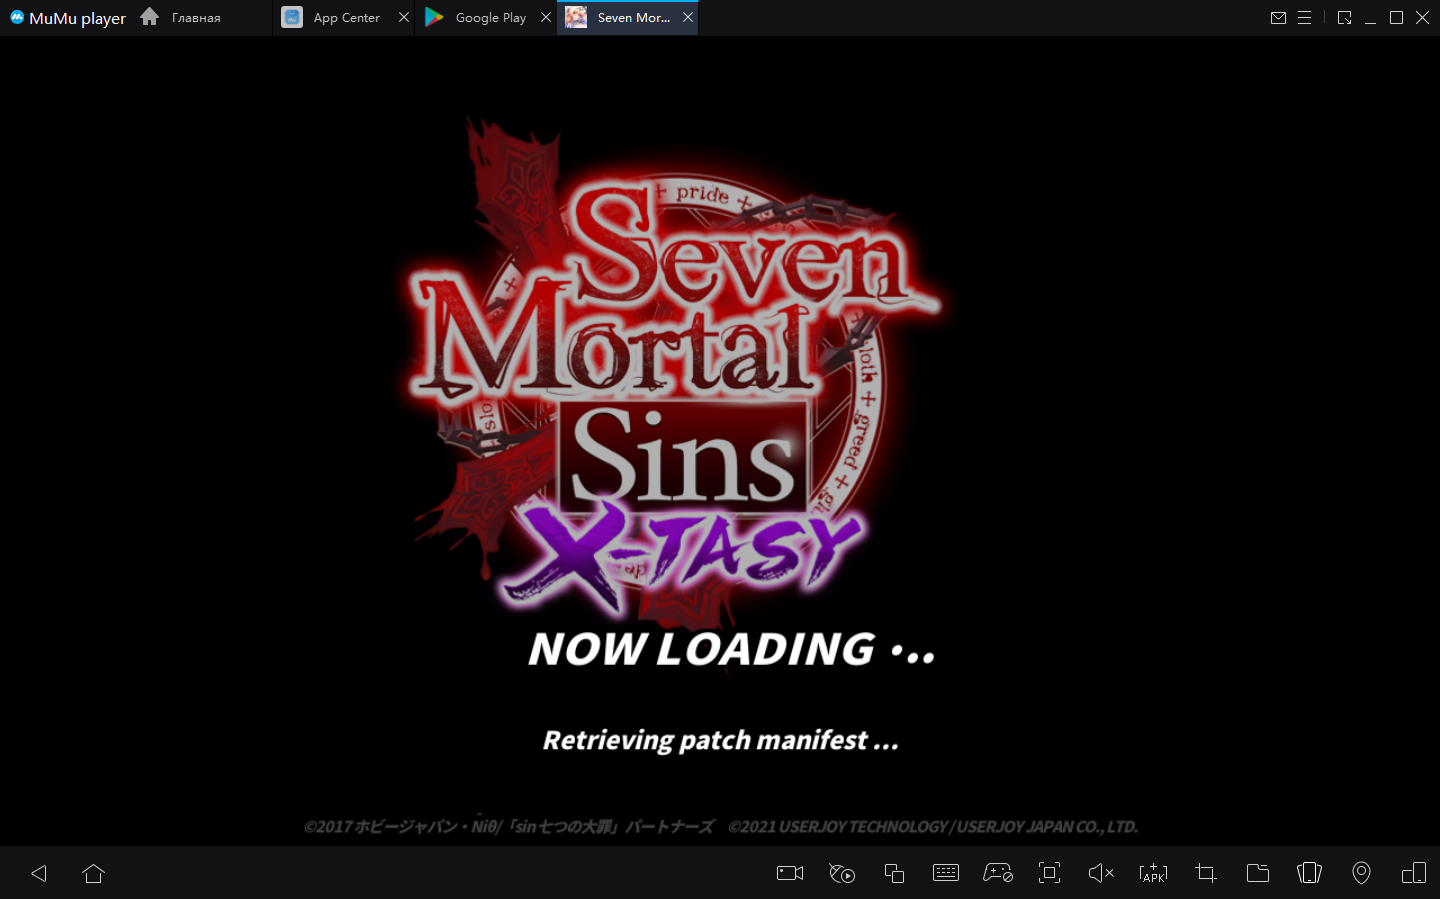This screenshot has height=899, width=1440.
Task: Shake the device using the shake icon
Action: coord(1309,873)
